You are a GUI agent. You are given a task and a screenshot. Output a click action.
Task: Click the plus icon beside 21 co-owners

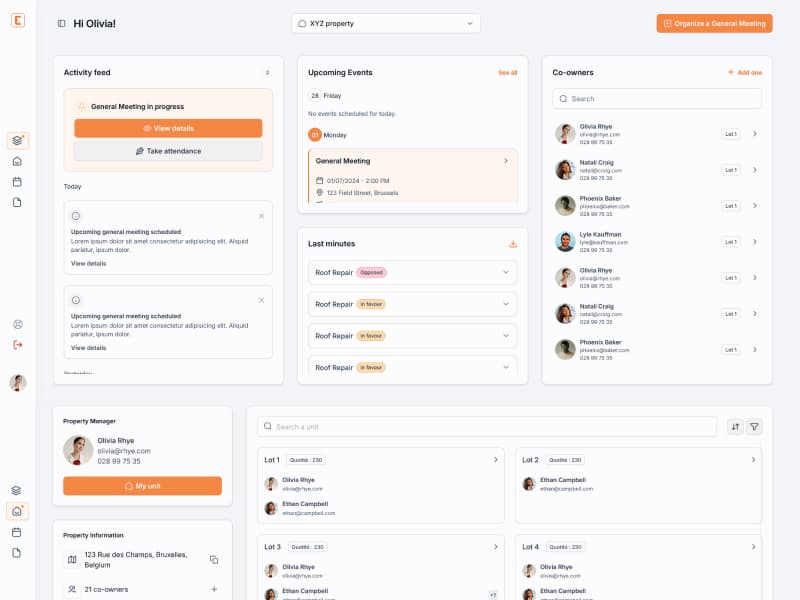(x=214, y=589)
